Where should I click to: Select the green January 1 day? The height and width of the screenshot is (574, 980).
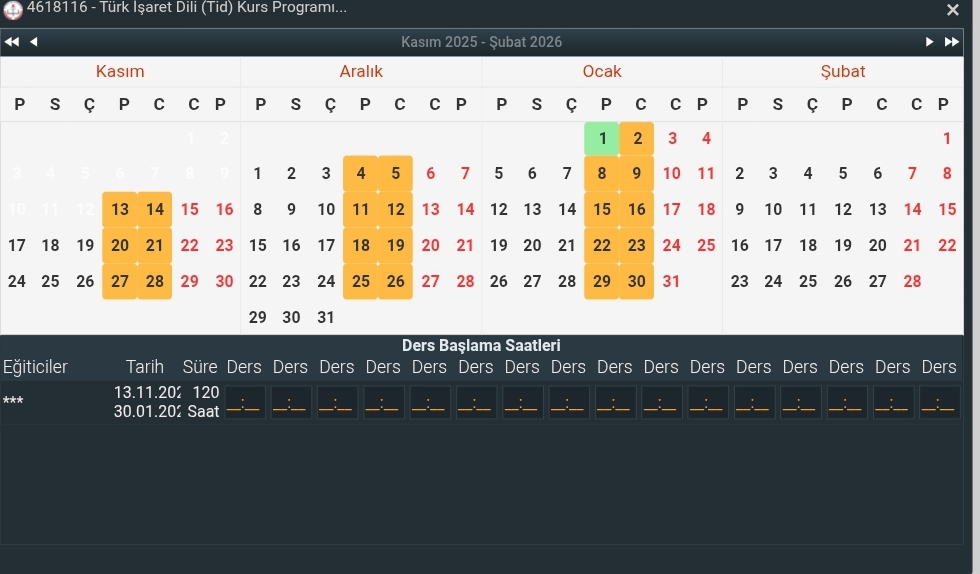click(602, 138)
